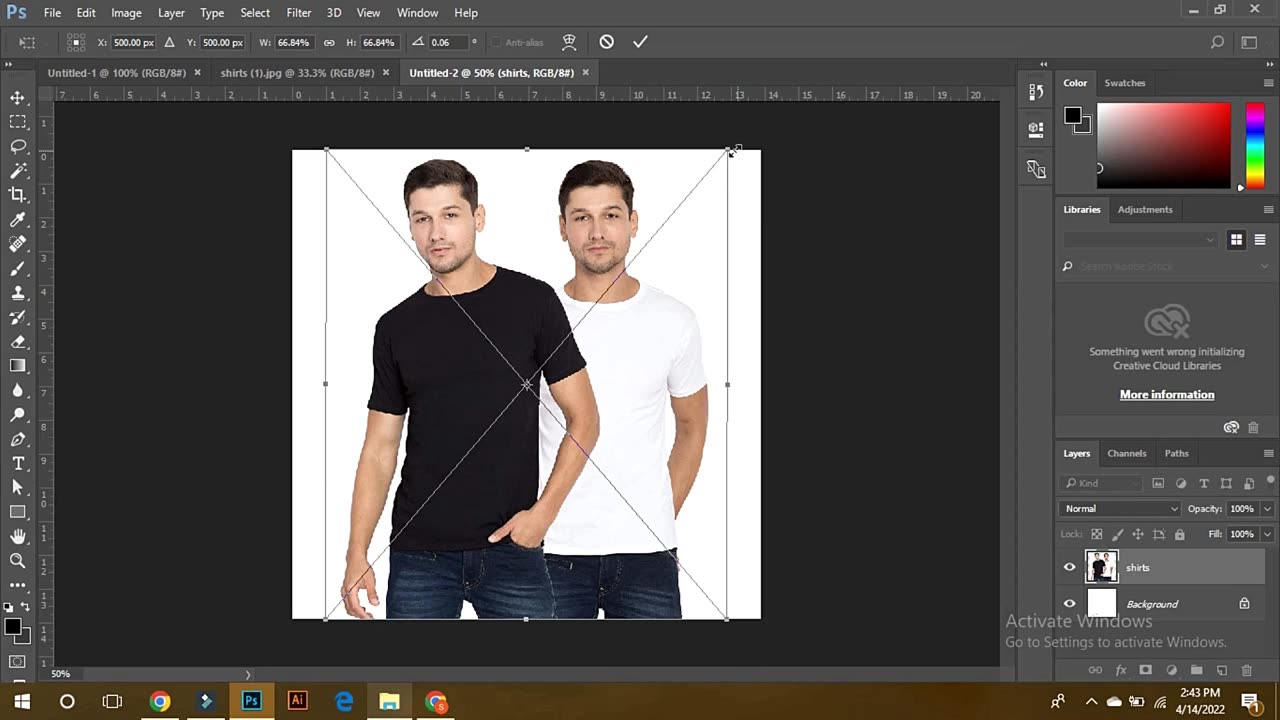Switch to Untitled-1 document tab
This screenshot has width=1280, height=720.
(x=117, y=73)
